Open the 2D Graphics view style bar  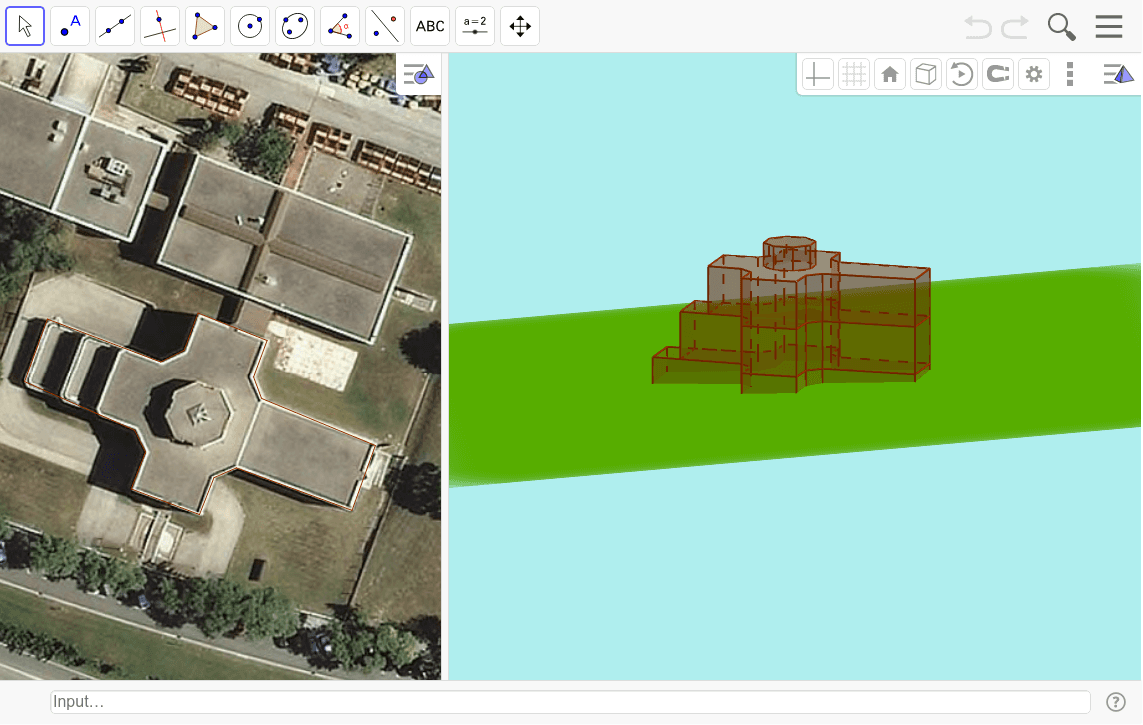coord(419,74)
